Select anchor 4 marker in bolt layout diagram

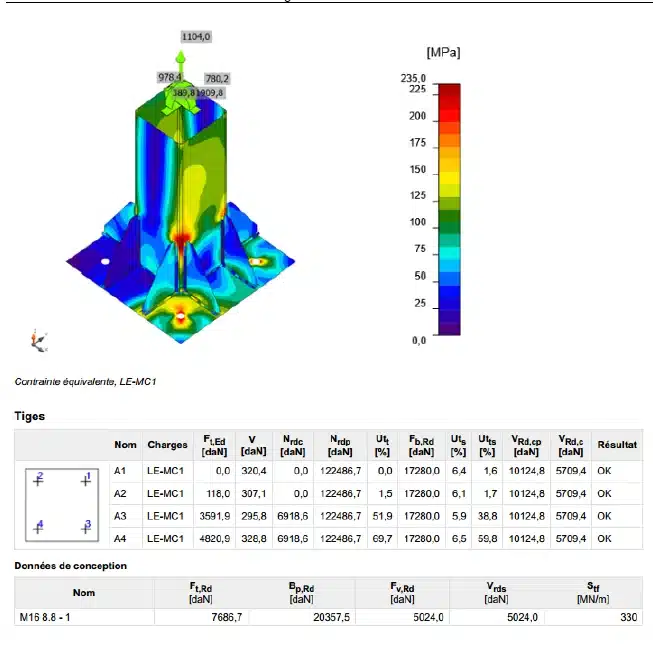(38, 527)
